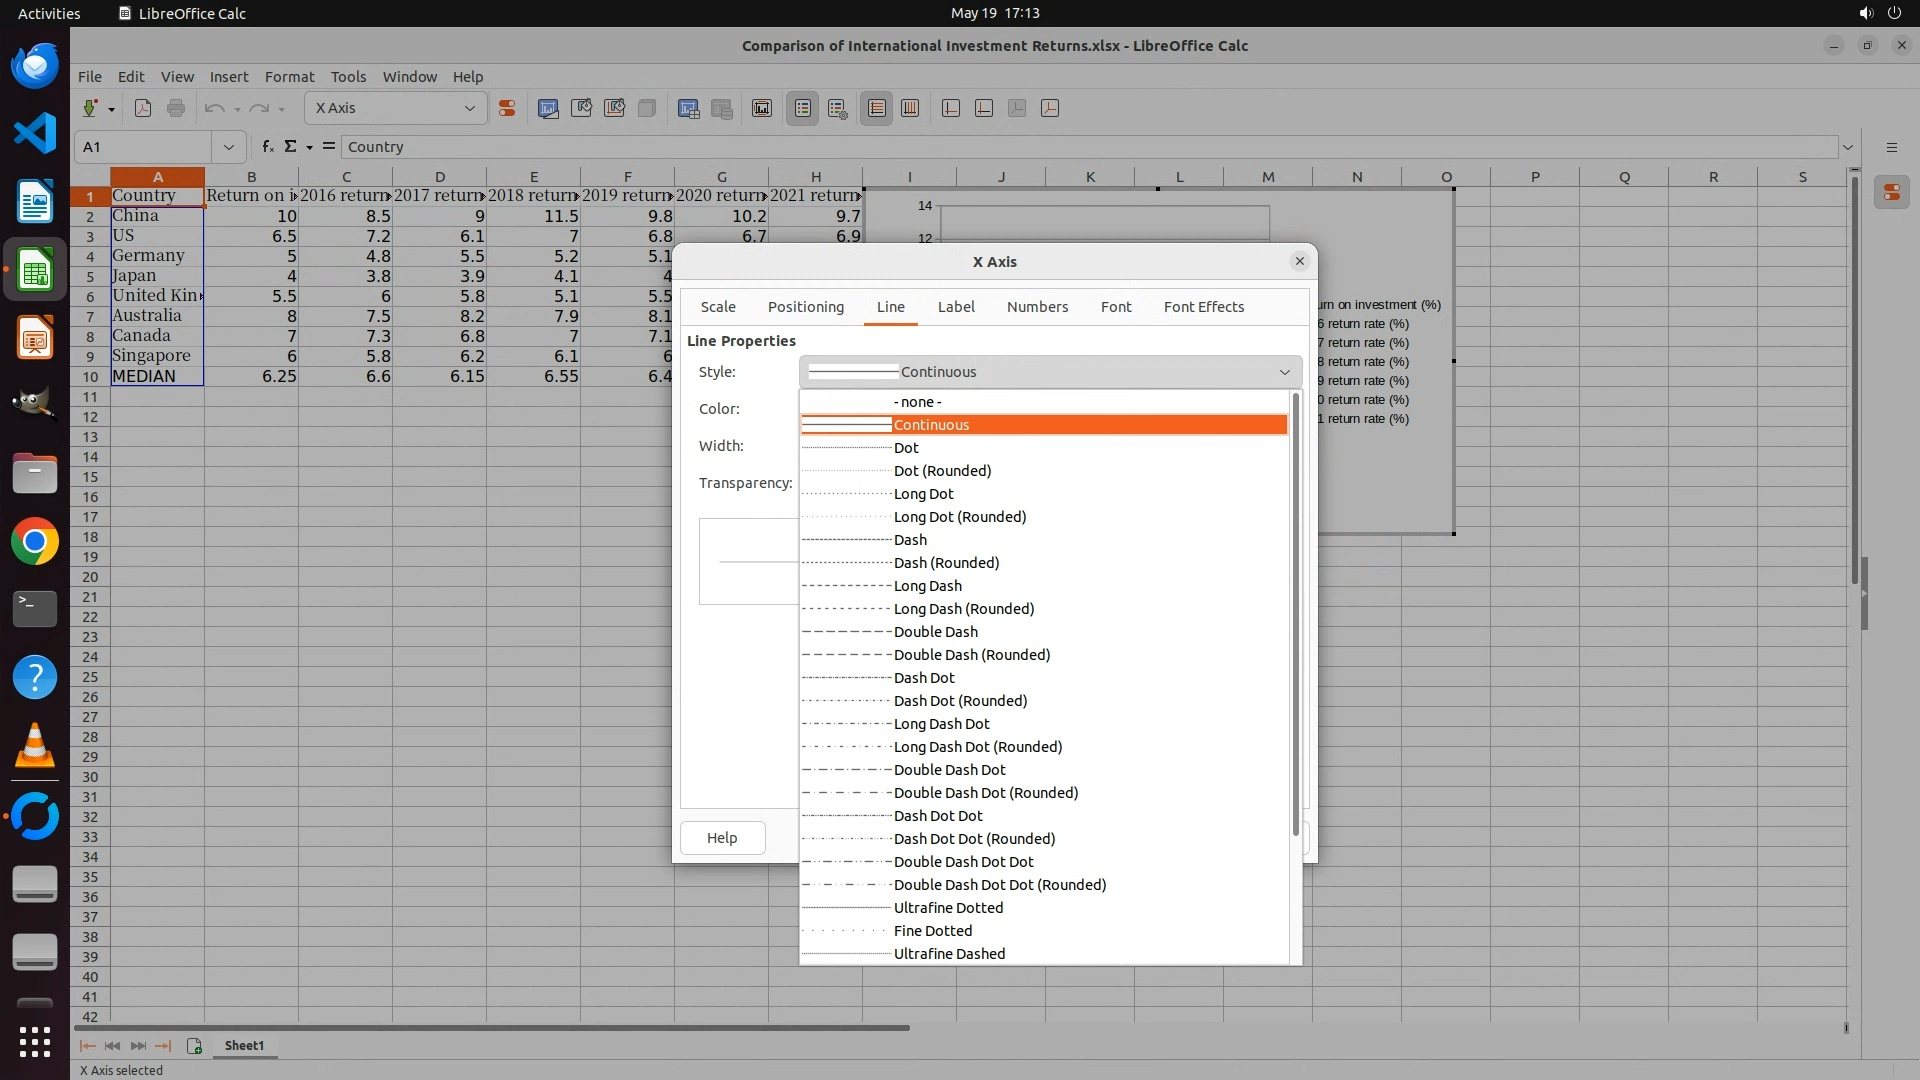Click Format Selection toolbar icon
This screenshot has width=1920, height=1080.
[x=507, y=108]
